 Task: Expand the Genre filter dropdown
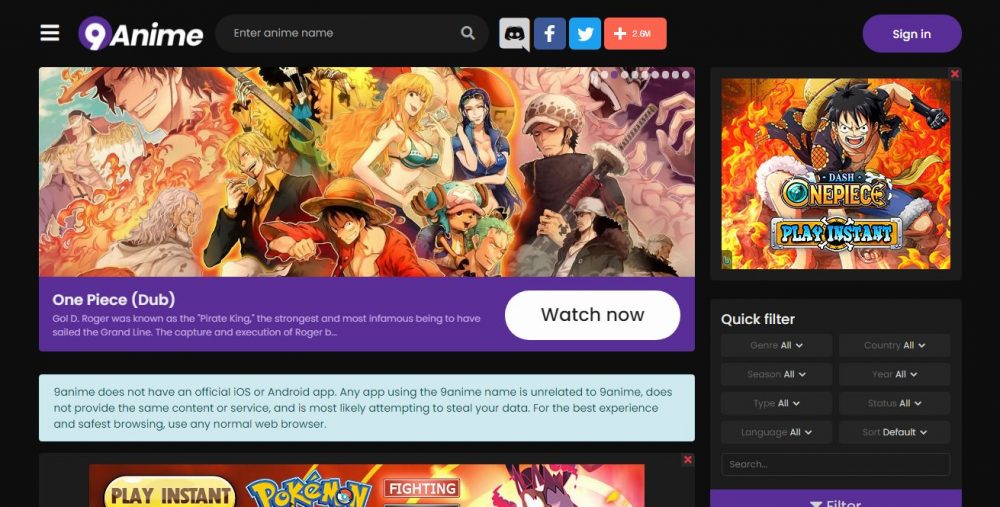[776, 345]
